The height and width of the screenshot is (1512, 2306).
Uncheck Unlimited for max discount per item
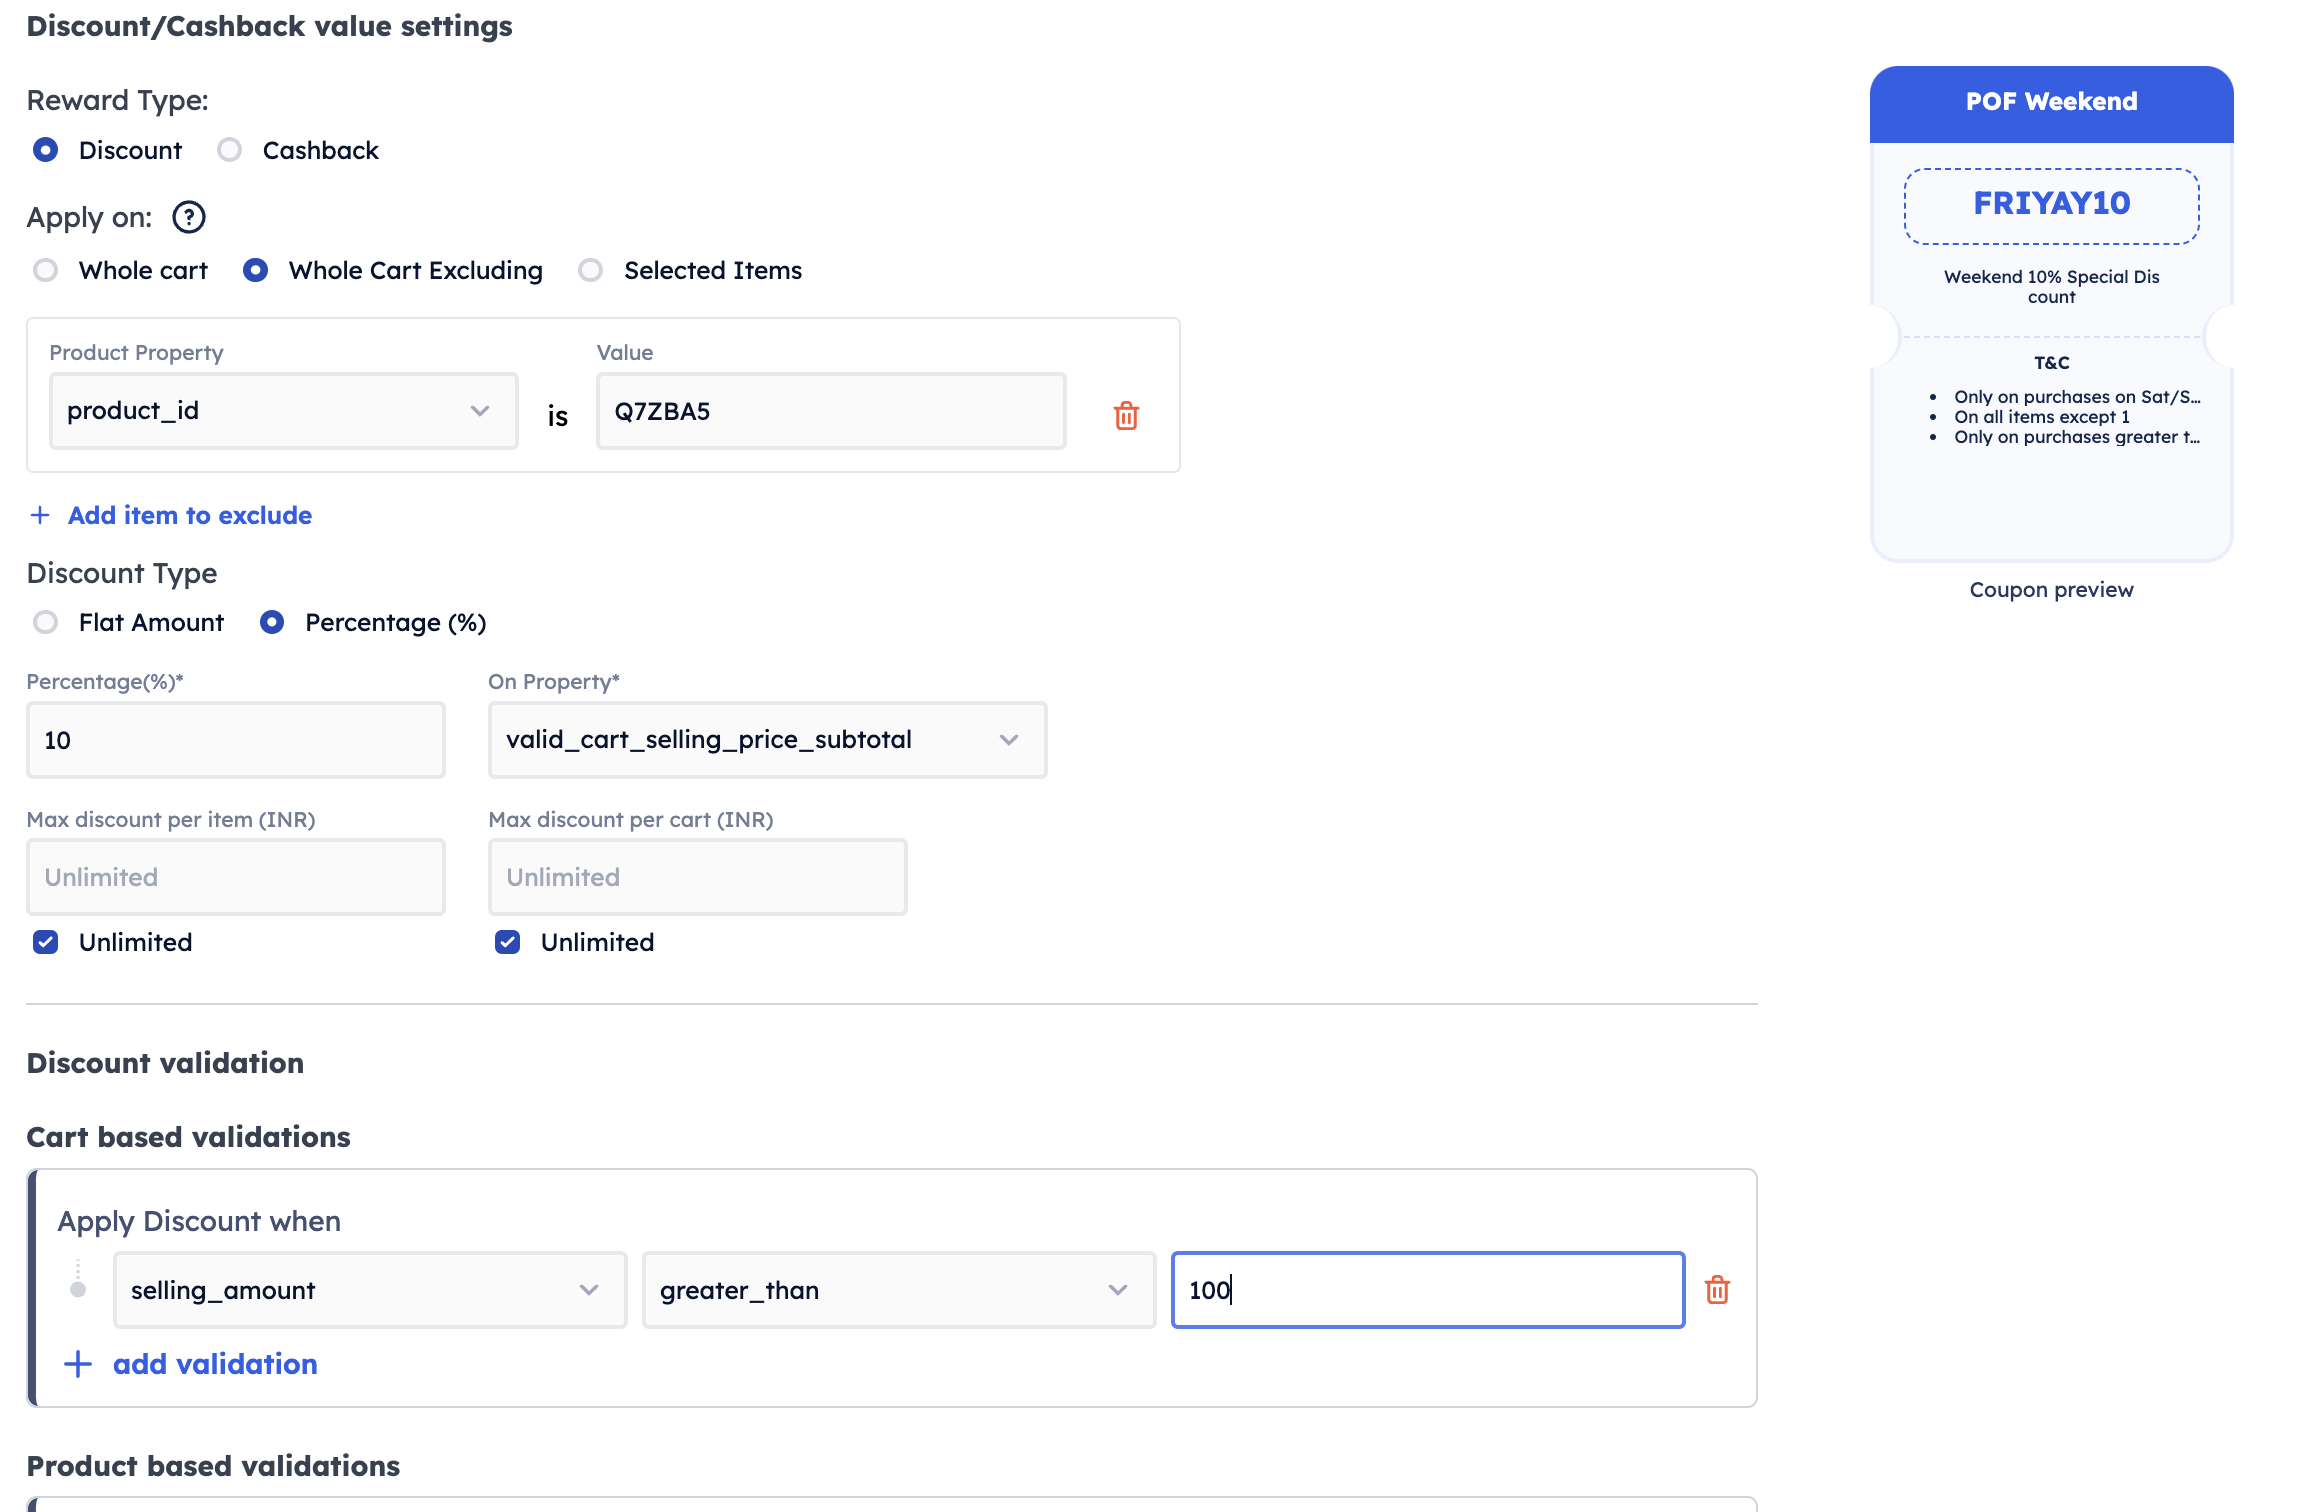[x=46, y=942]
